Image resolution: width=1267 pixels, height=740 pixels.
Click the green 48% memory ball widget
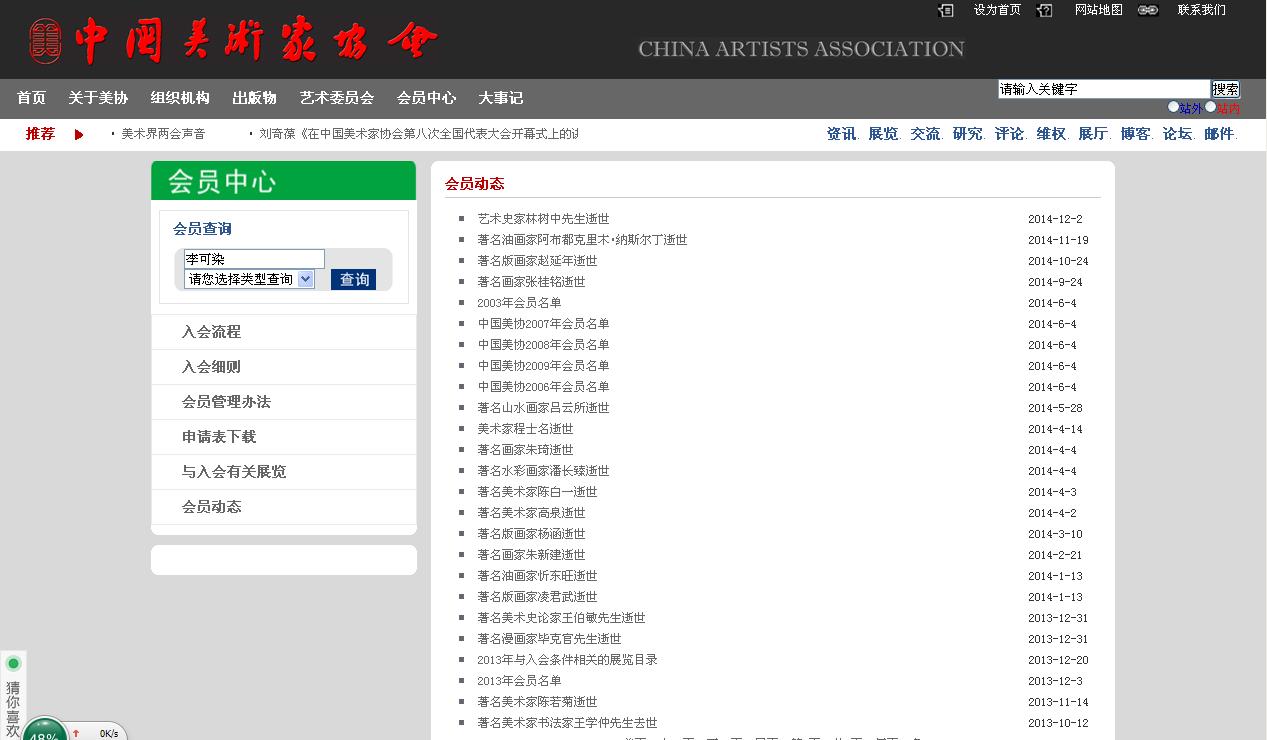point(44,732)
